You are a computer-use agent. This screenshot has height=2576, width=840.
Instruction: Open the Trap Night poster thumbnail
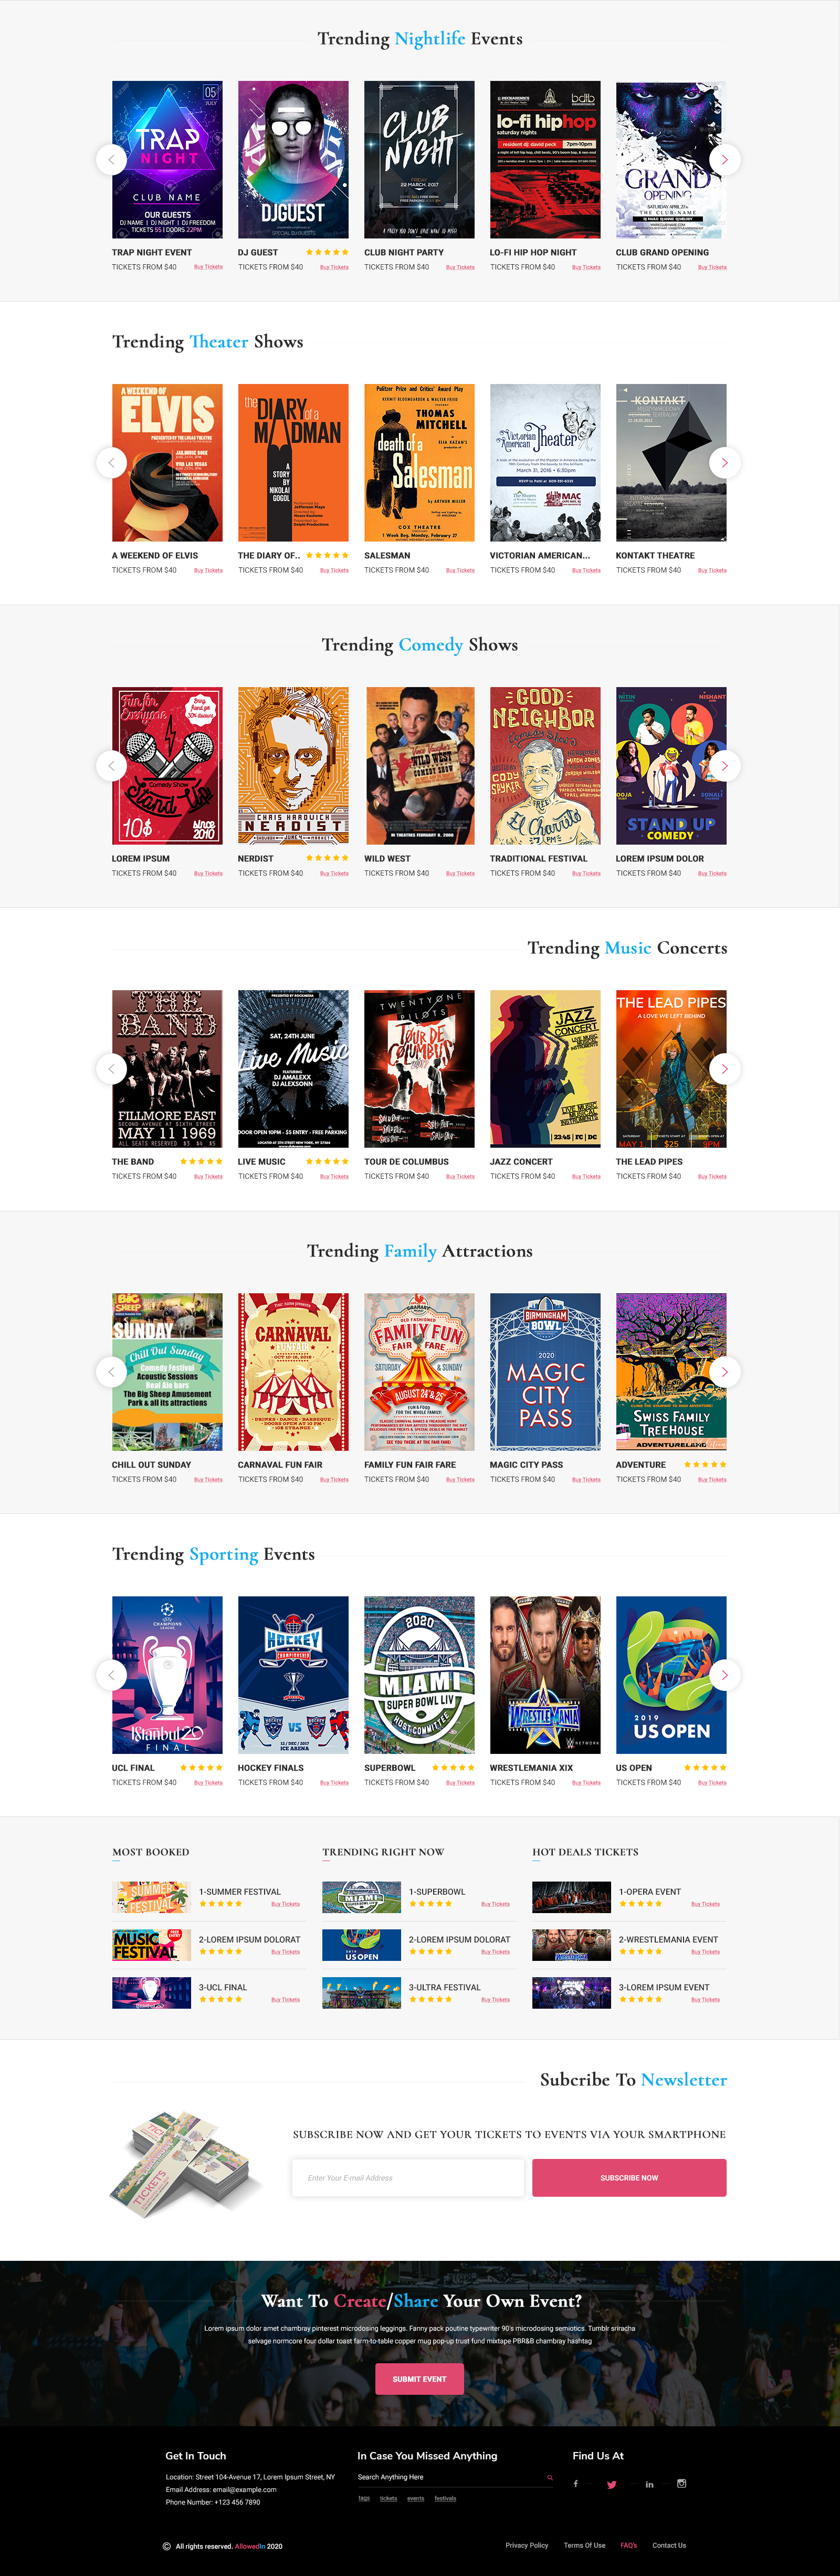tap(167, 159)
